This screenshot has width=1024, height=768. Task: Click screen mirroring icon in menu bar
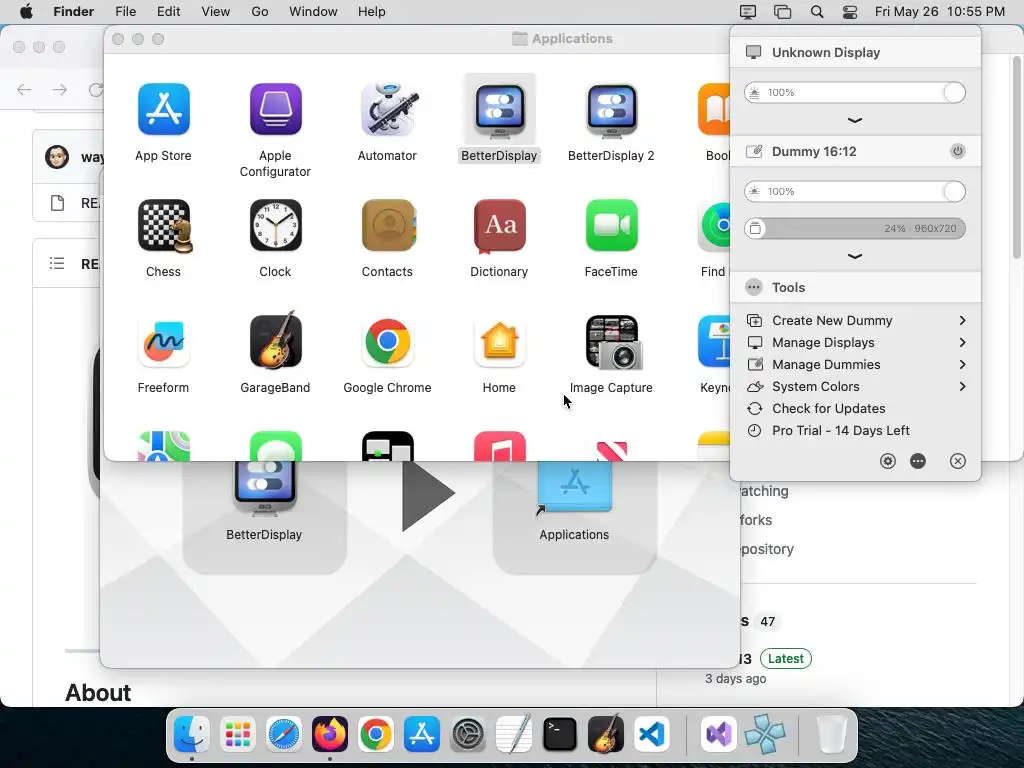tap(782, 12)
